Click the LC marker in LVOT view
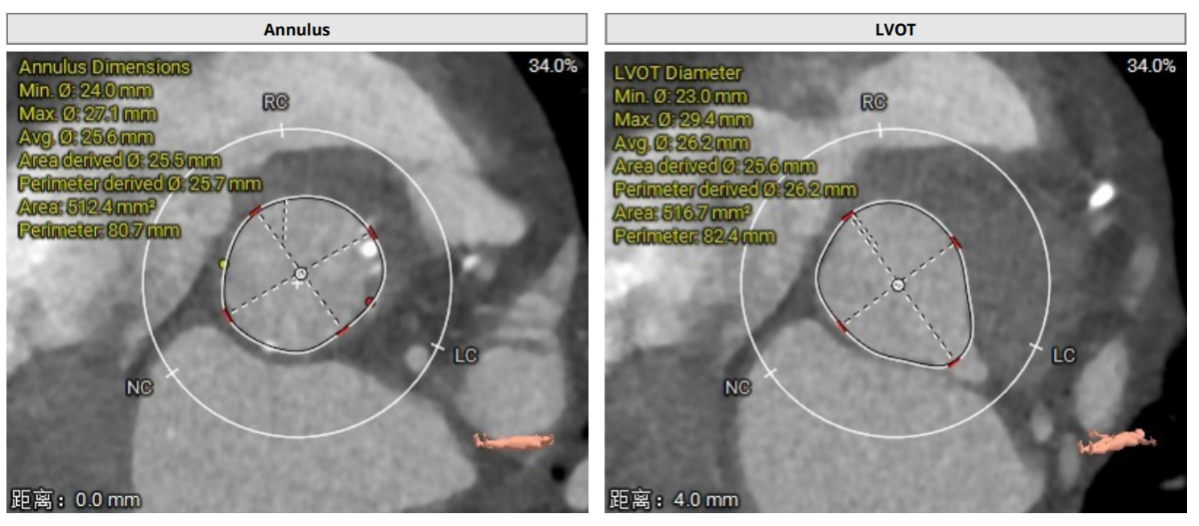The width and height of the screenshot is (1199, 526). click(1063, 356)
